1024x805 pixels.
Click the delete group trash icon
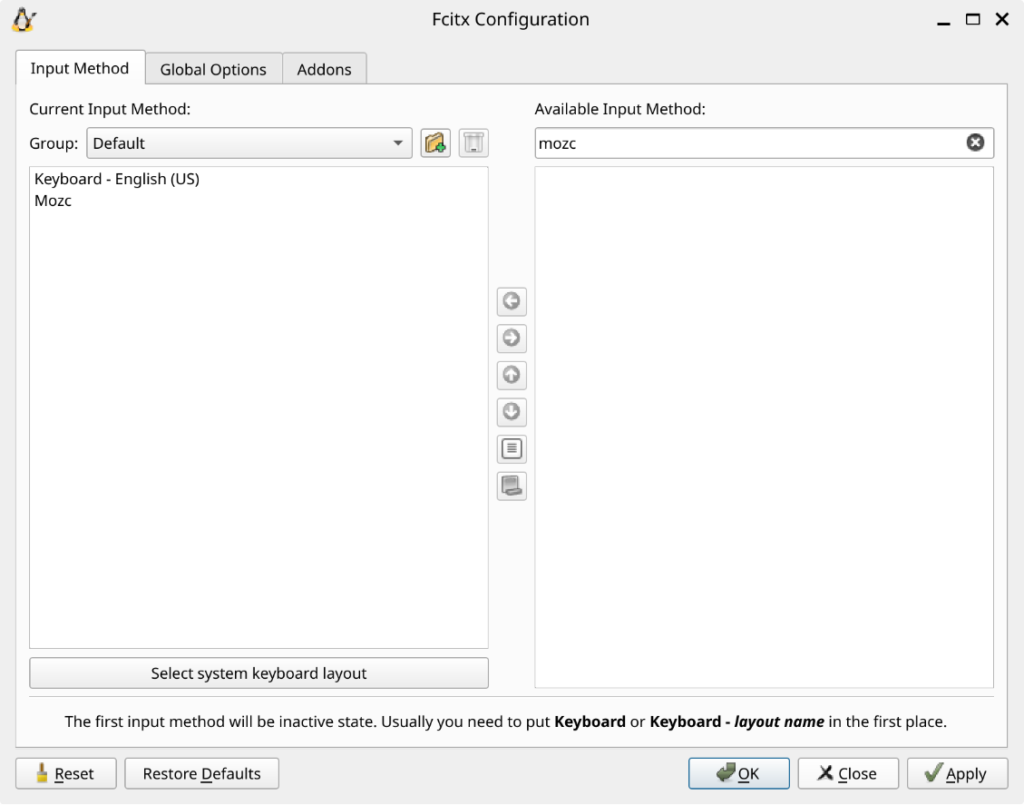(x=473, y=143)
